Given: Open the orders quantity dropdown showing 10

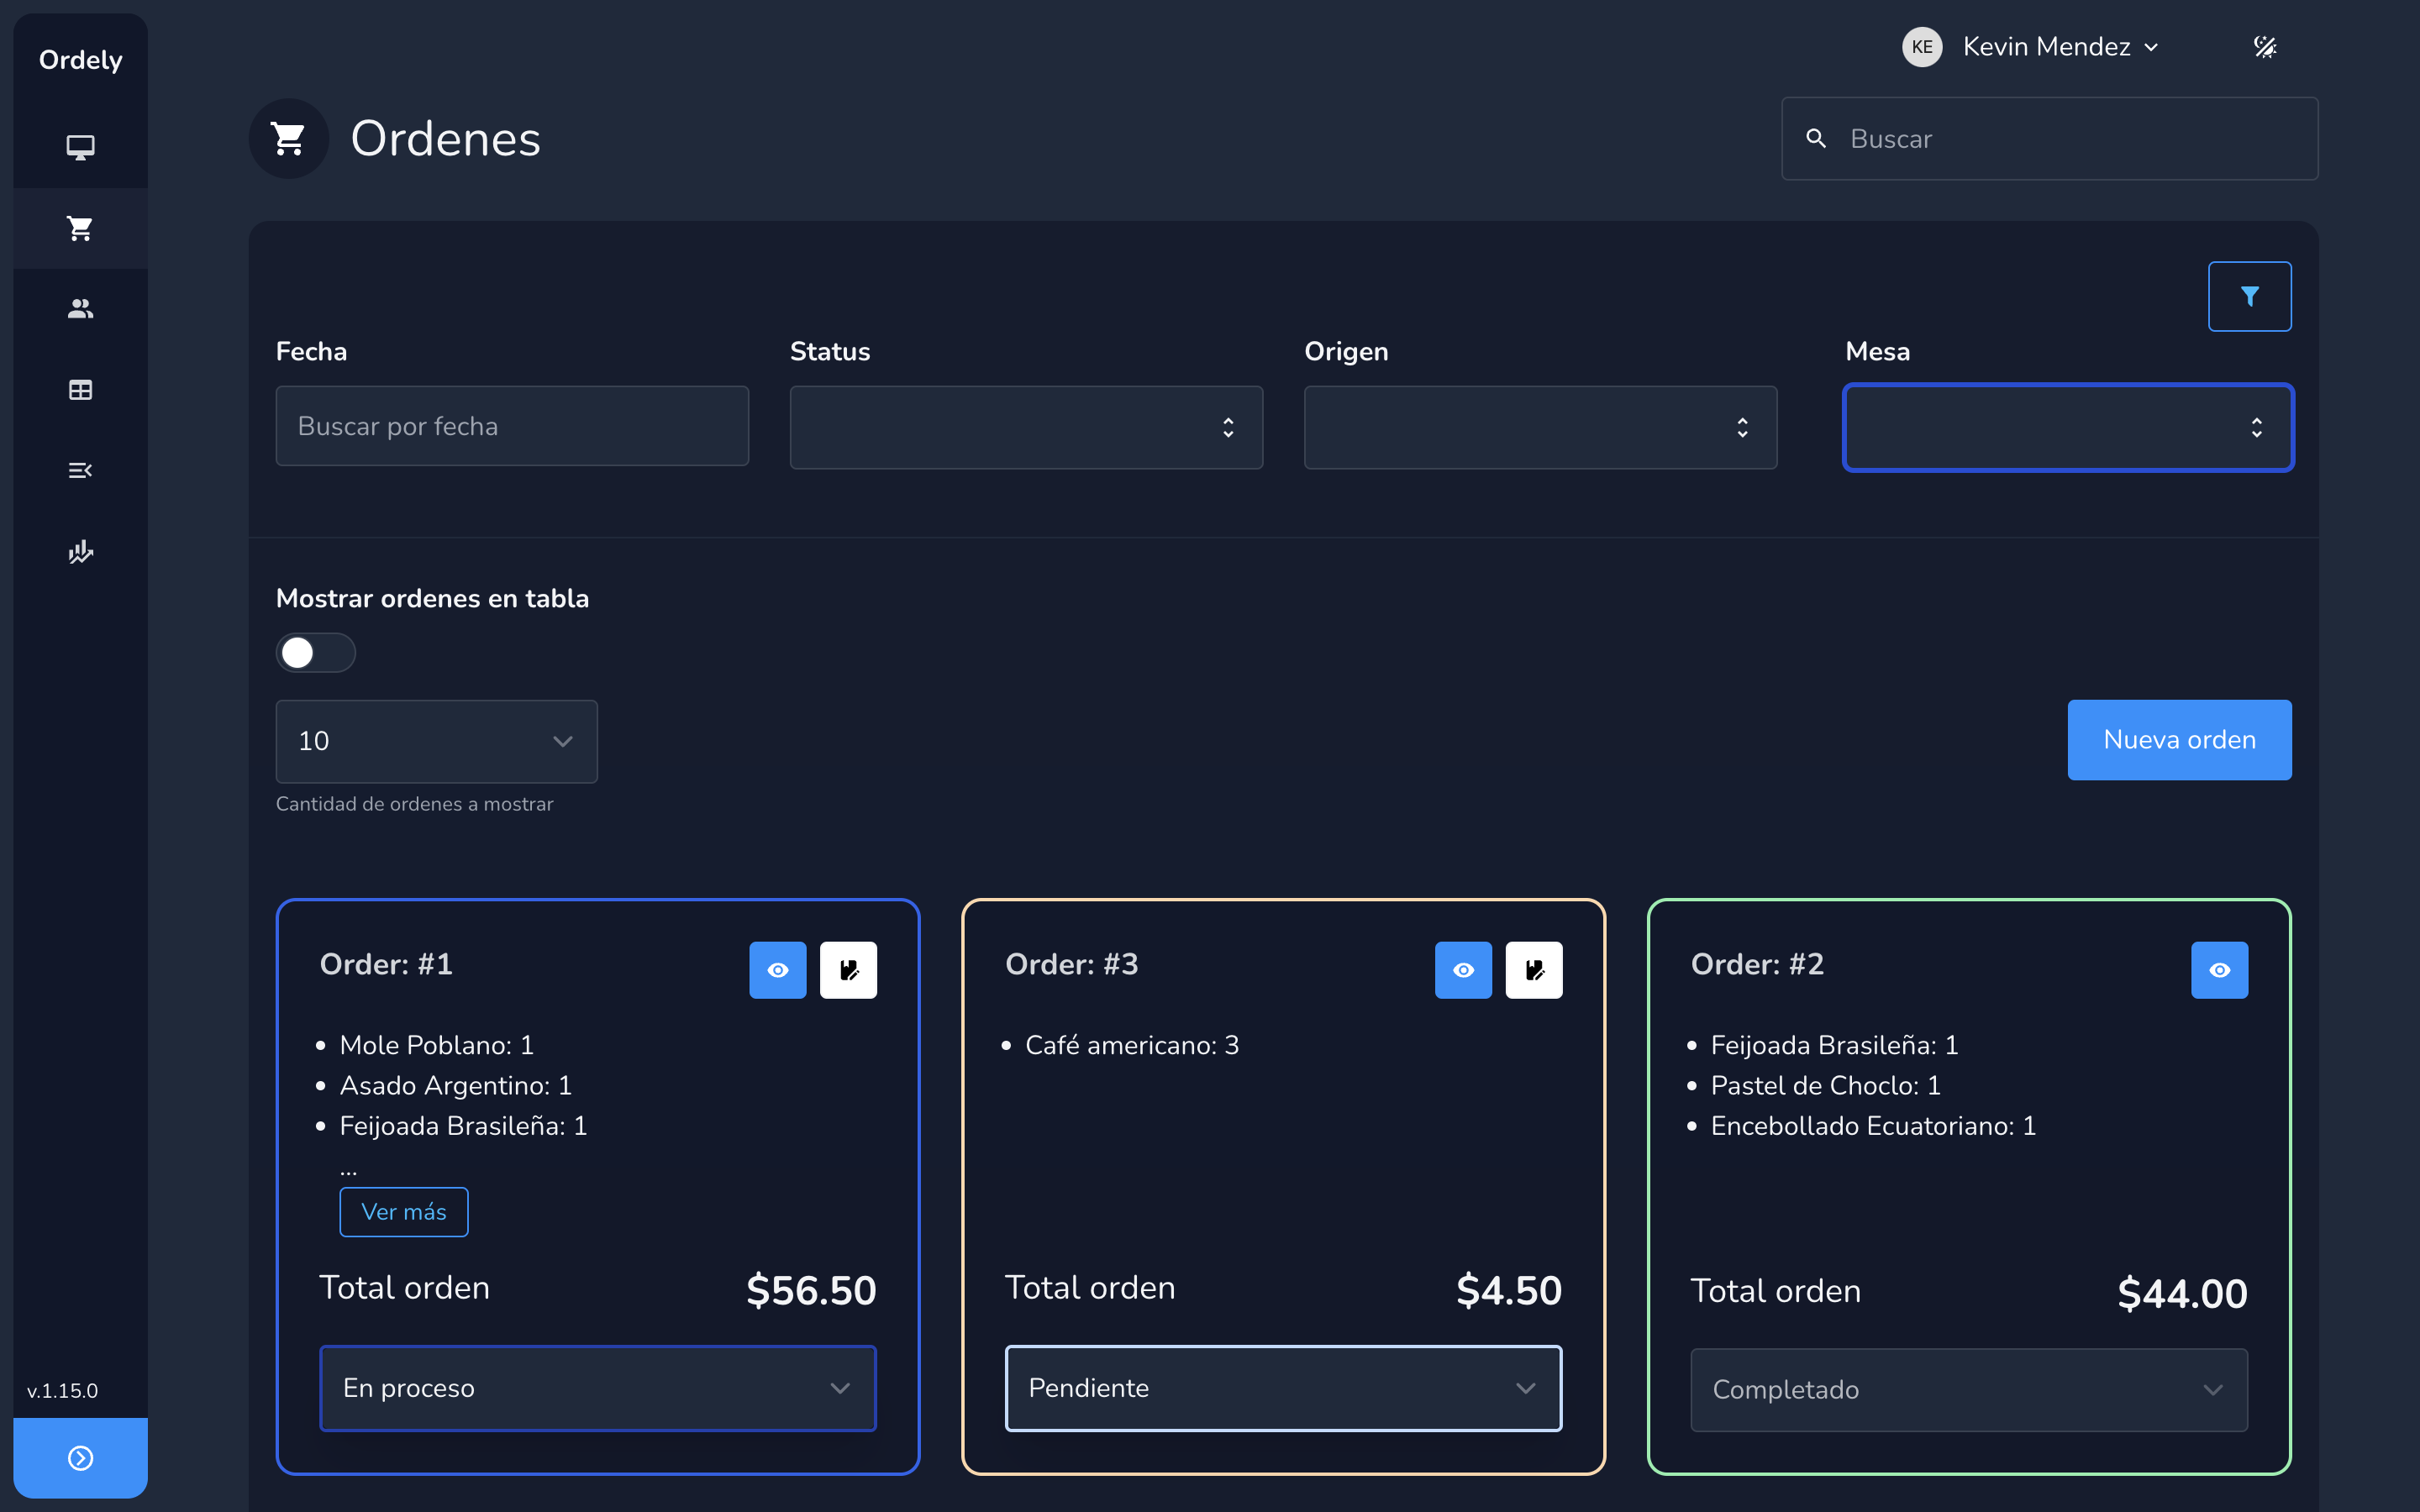Looking at the screenshot, I should tap(436, 741).
